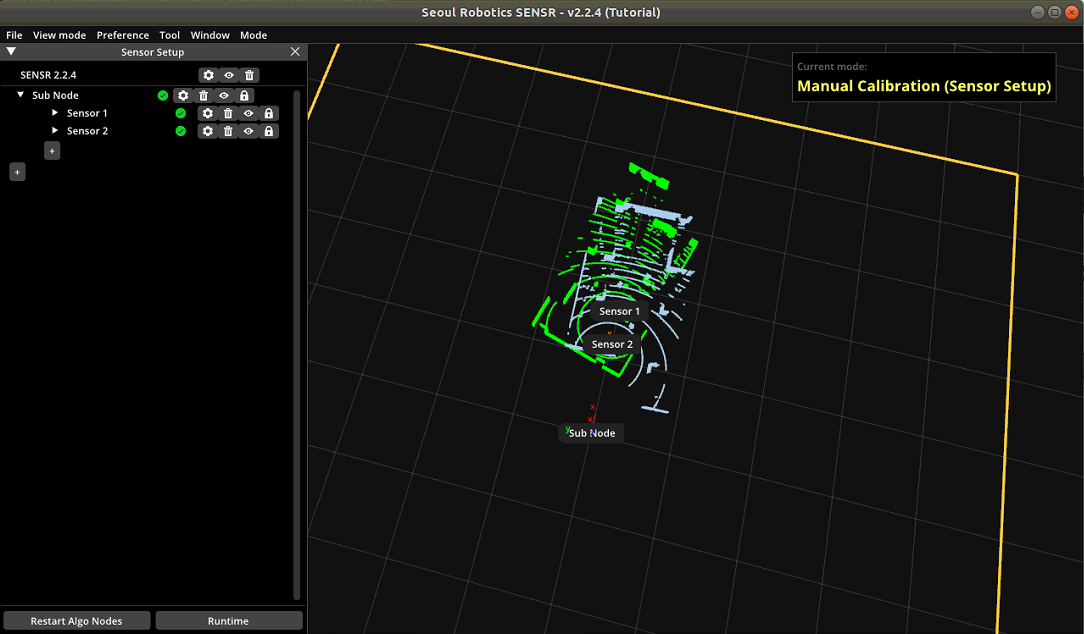Open settings gear for Sensor 1
The height and width of the screenshot is (634, 1084).
click(207, 114)
